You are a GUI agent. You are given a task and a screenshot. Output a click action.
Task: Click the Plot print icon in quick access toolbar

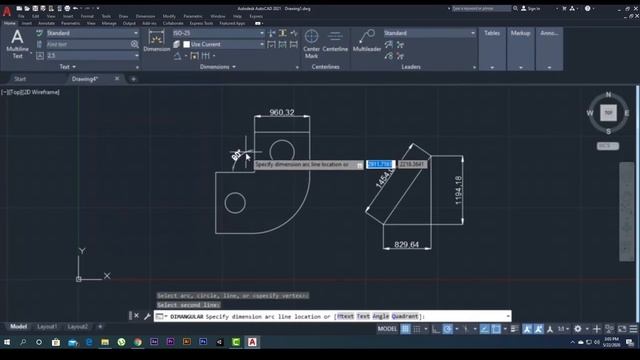tap(67, 8)
